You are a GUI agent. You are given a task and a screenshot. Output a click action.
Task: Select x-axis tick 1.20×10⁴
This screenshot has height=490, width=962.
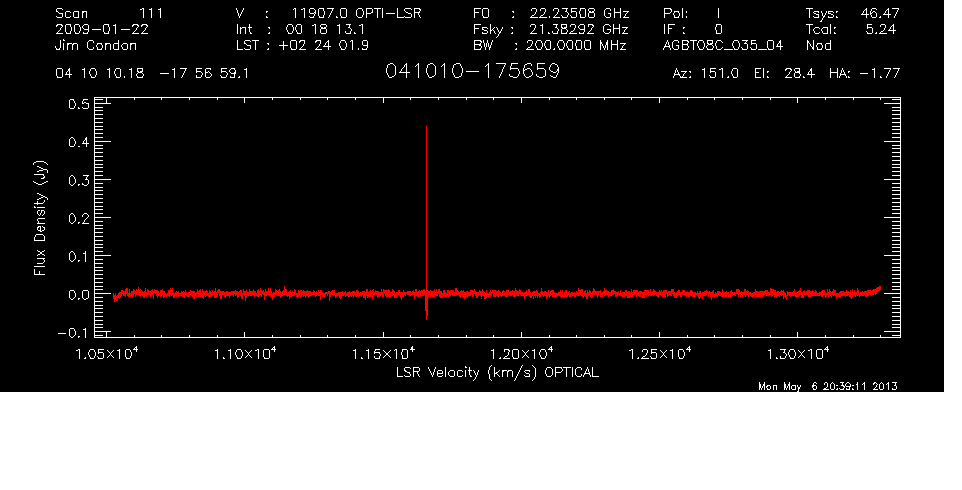pyautogui.click(x=521, y=353)
